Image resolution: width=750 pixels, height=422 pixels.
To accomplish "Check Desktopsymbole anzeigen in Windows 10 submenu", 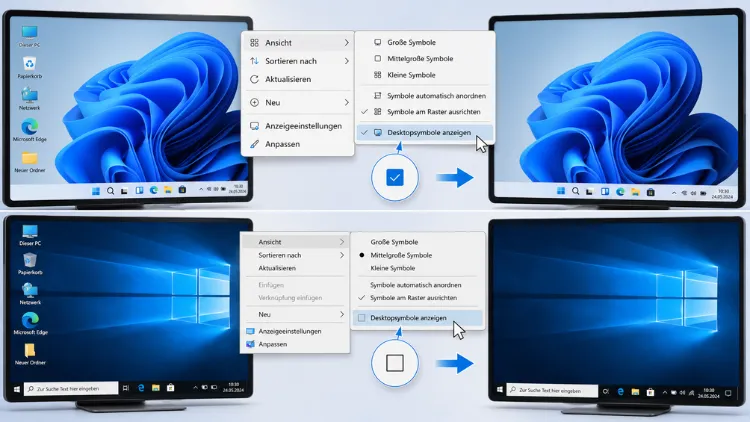I will point(418,318).
